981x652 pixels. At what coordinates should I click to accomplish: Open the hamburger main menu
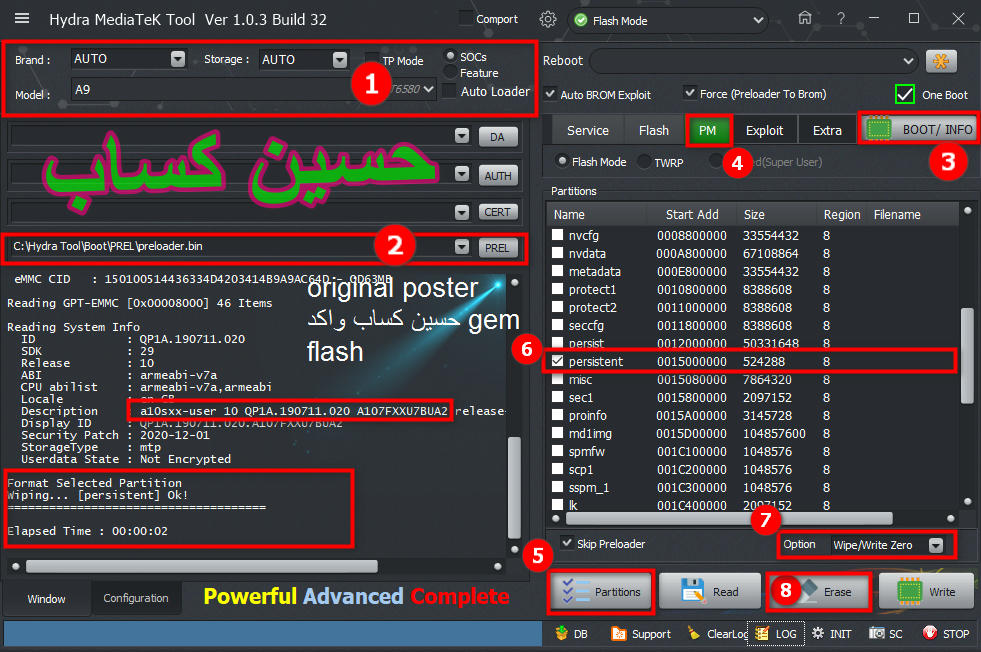pos(22,18)
